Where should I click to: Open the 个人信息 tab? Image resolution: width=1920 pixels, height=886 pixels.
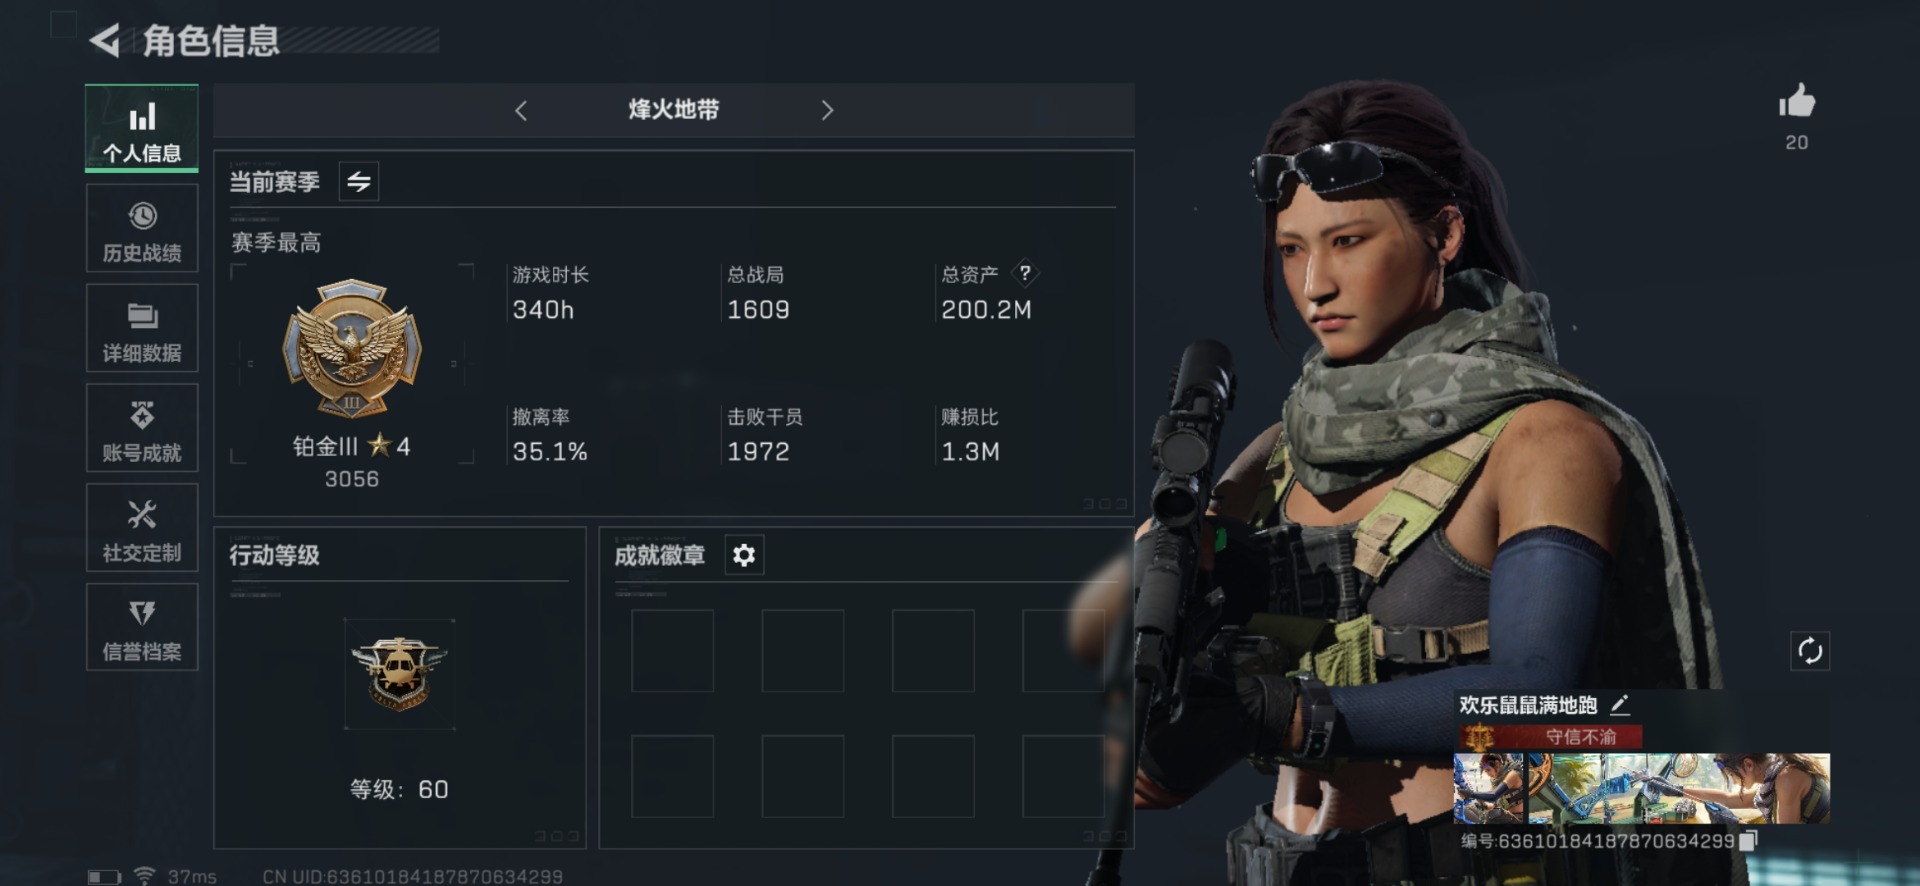point(142,129)
